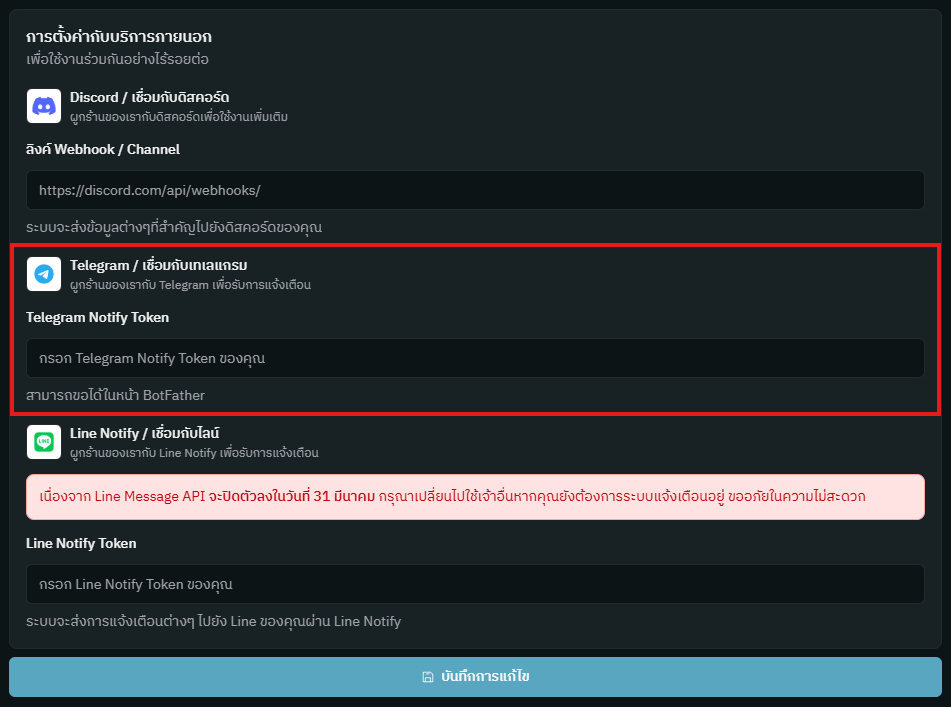Click the Line Notify help text at bottom
This screenshot has width=951, height=707.
(x=214, y=621)
